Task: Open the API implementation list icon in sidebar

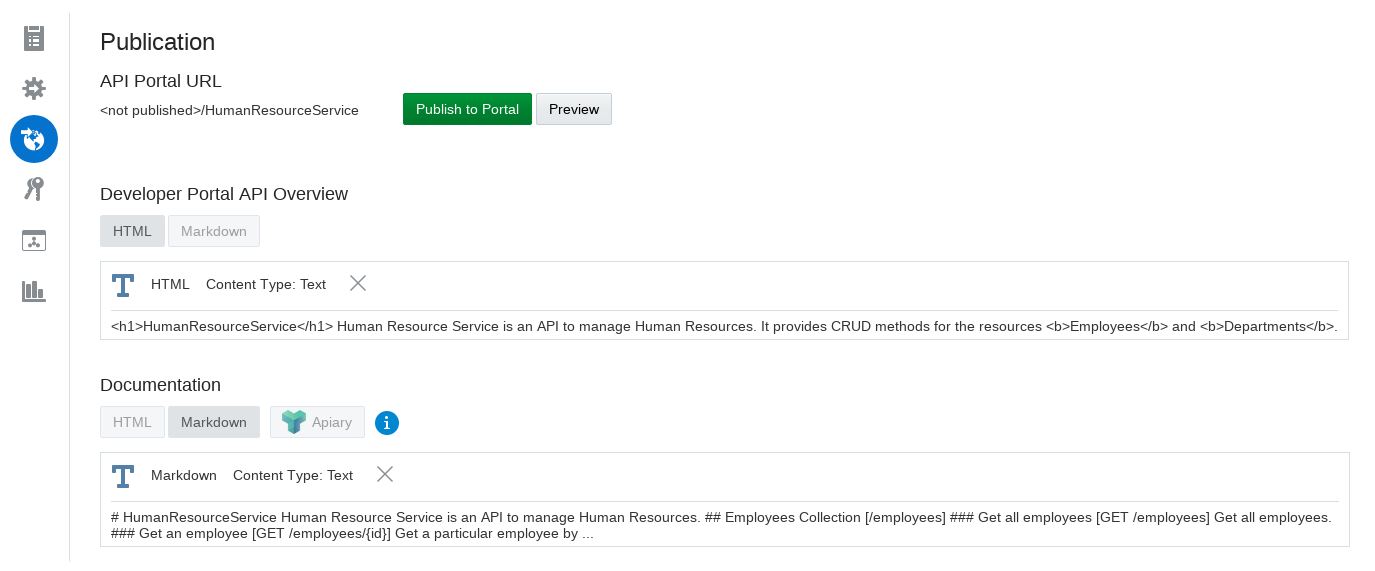Action: coord(34,38)
